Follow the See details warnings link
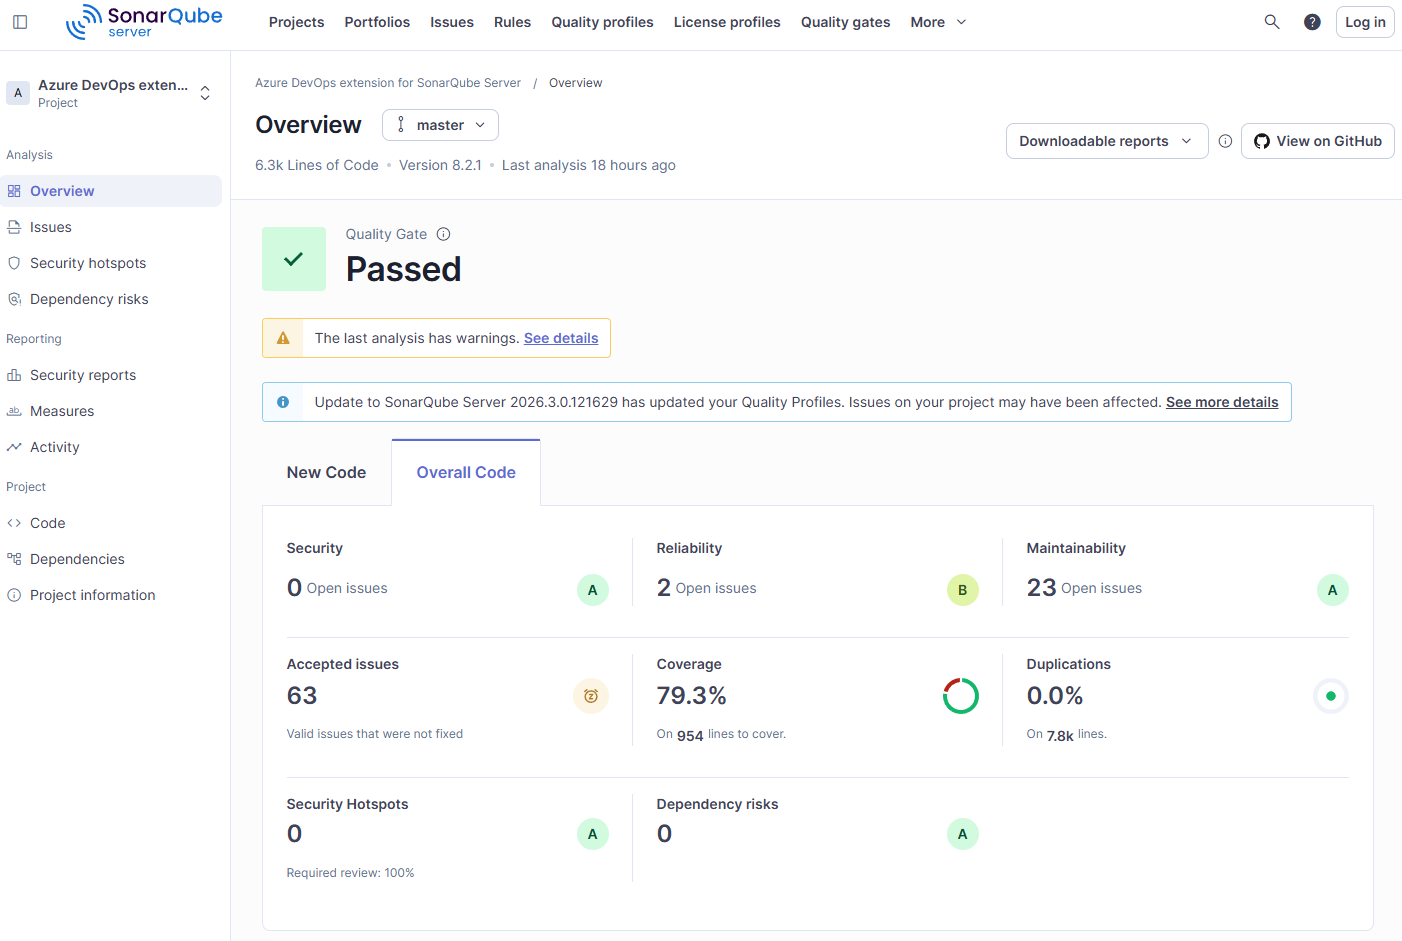The image size is (1402, 941). pos(561,338)
